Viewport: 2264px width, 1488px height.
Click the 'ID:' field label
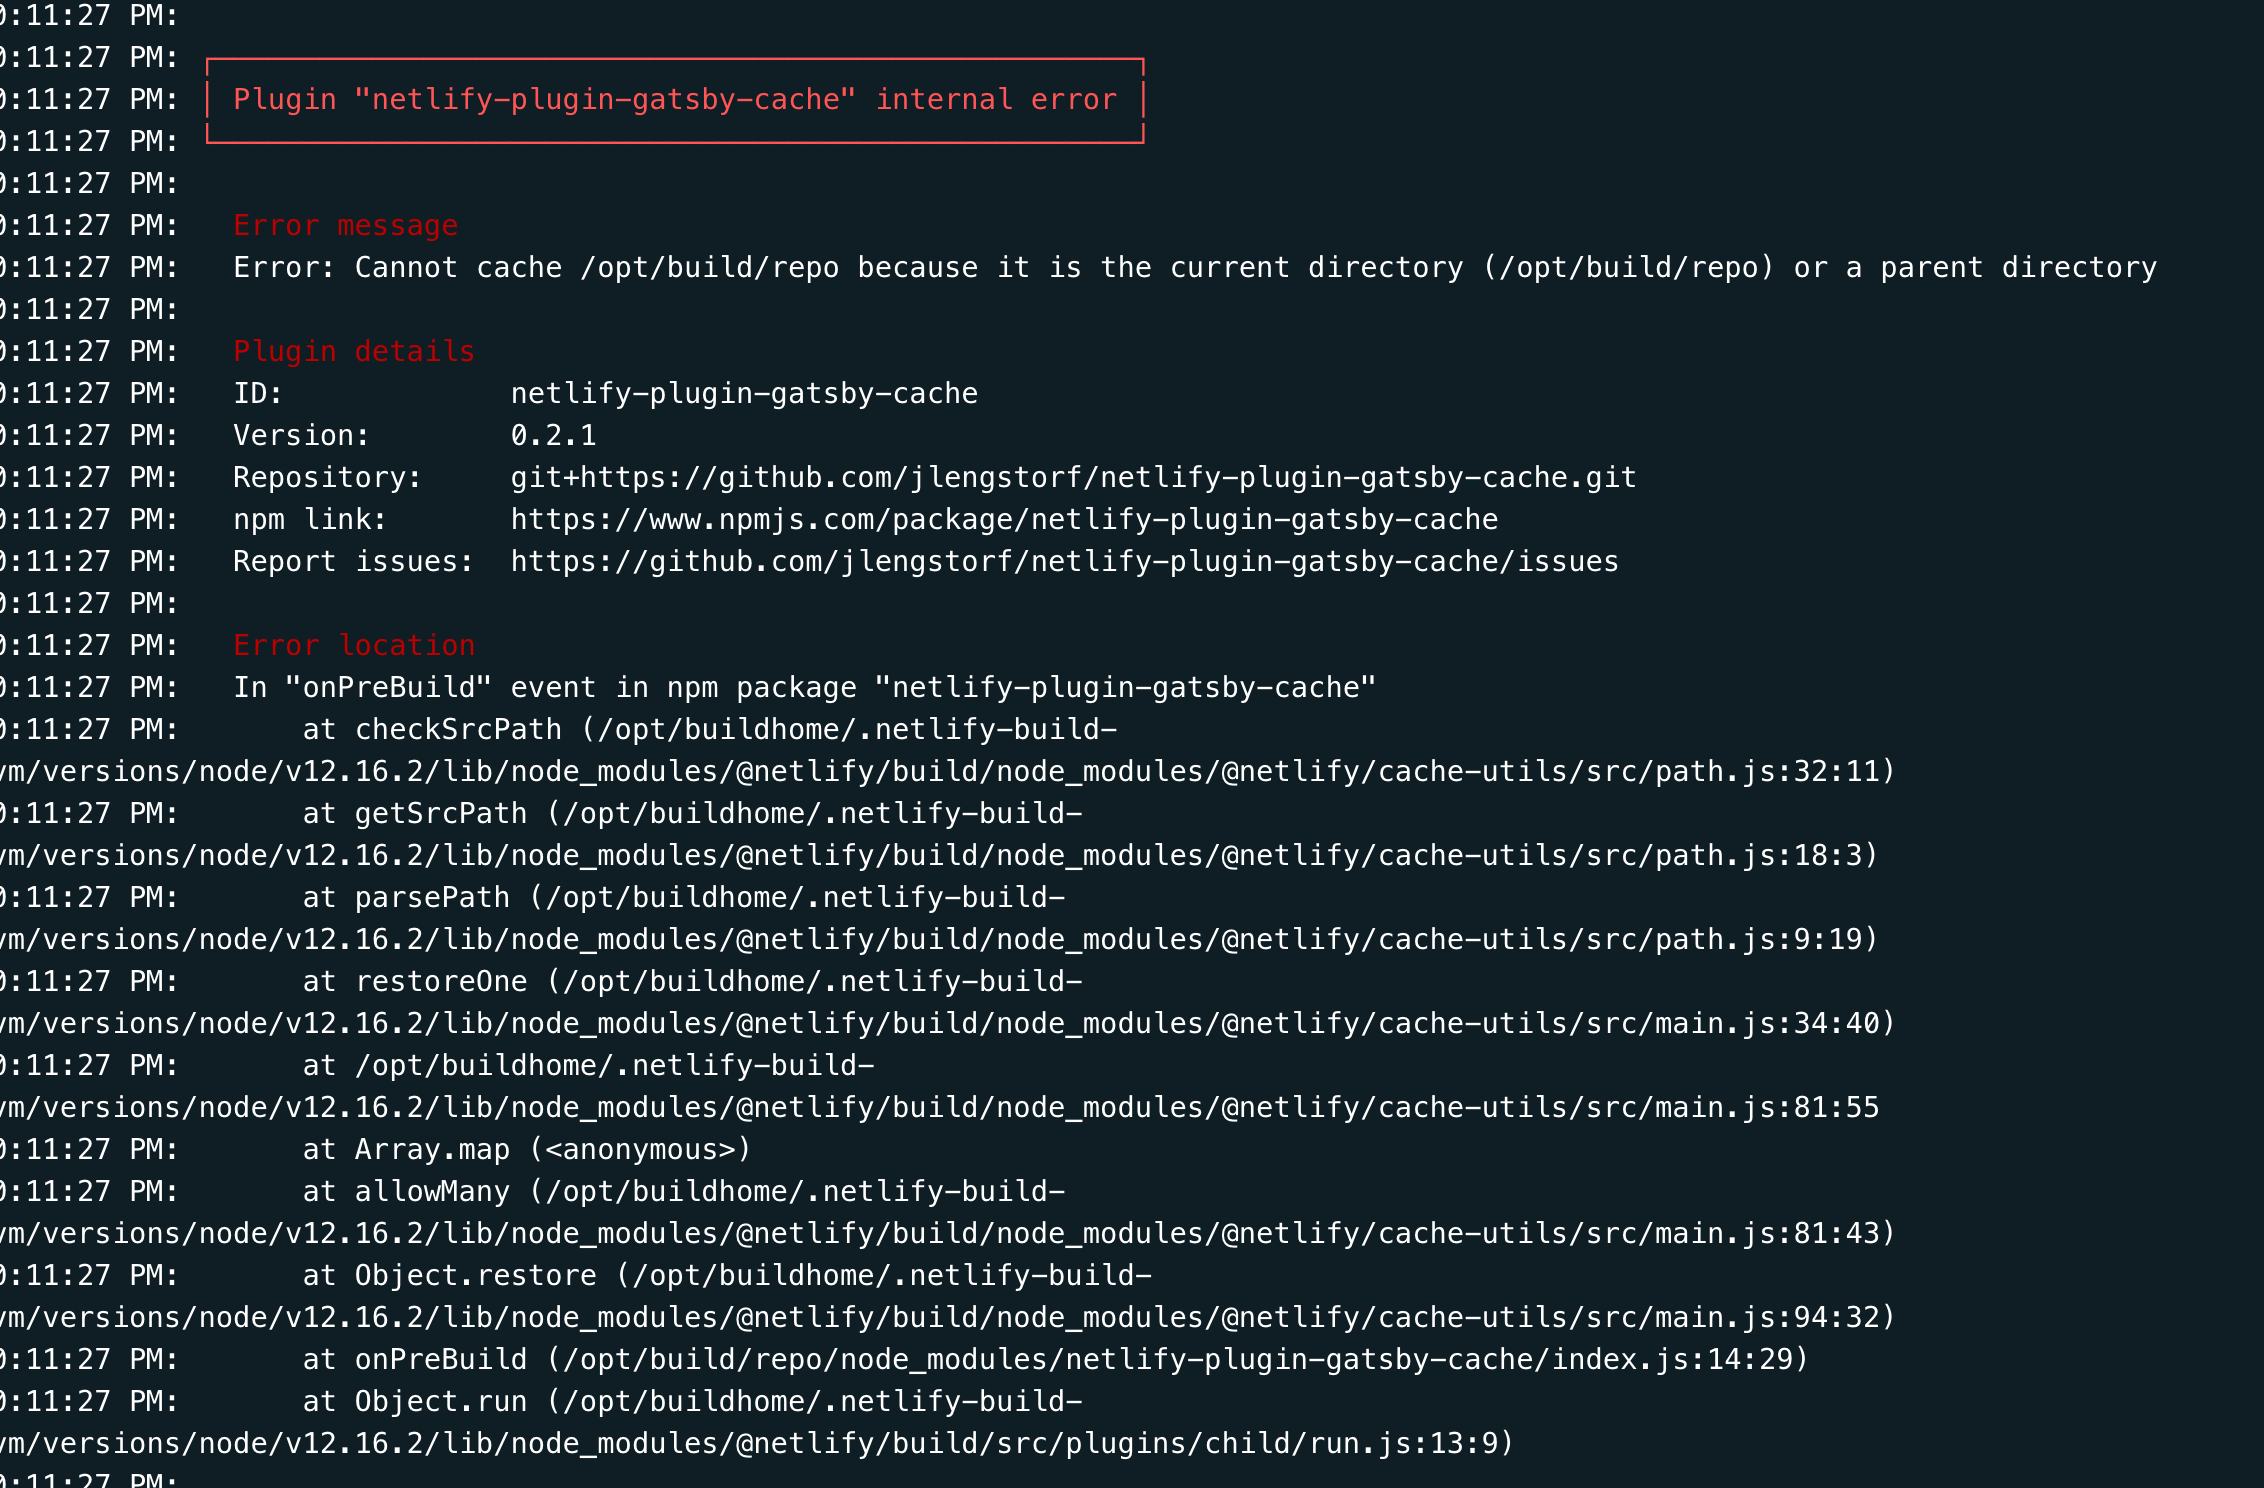[x=258, y=394]
